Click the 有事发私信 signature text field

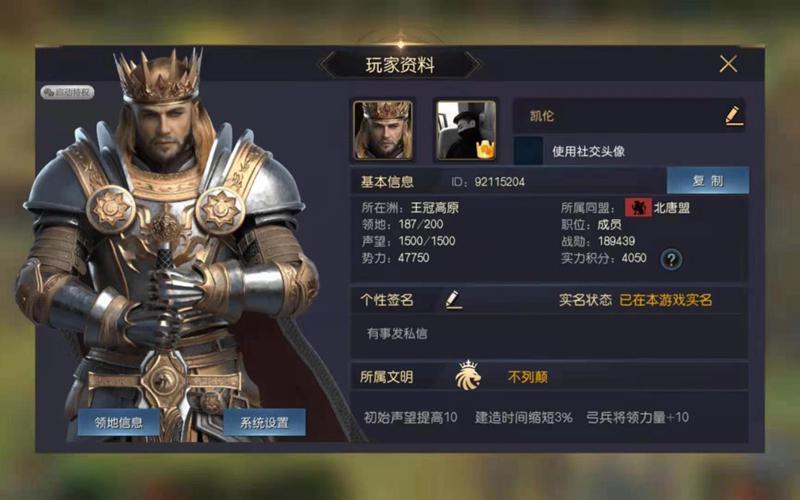[x=549, y=334]
